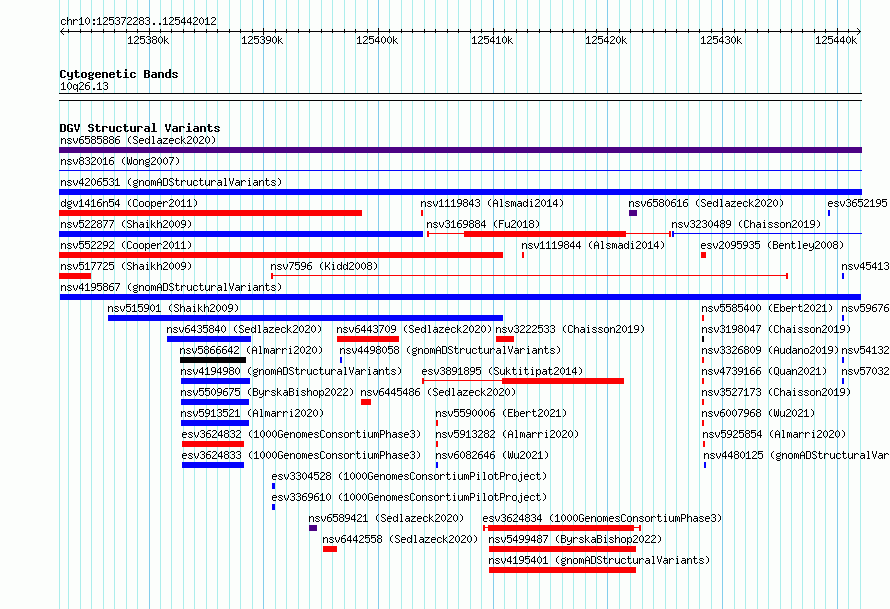Screen dimensions: 890x609
Task: Open nsv517725 (Shaikh2009) label
Action: point(126,266)
